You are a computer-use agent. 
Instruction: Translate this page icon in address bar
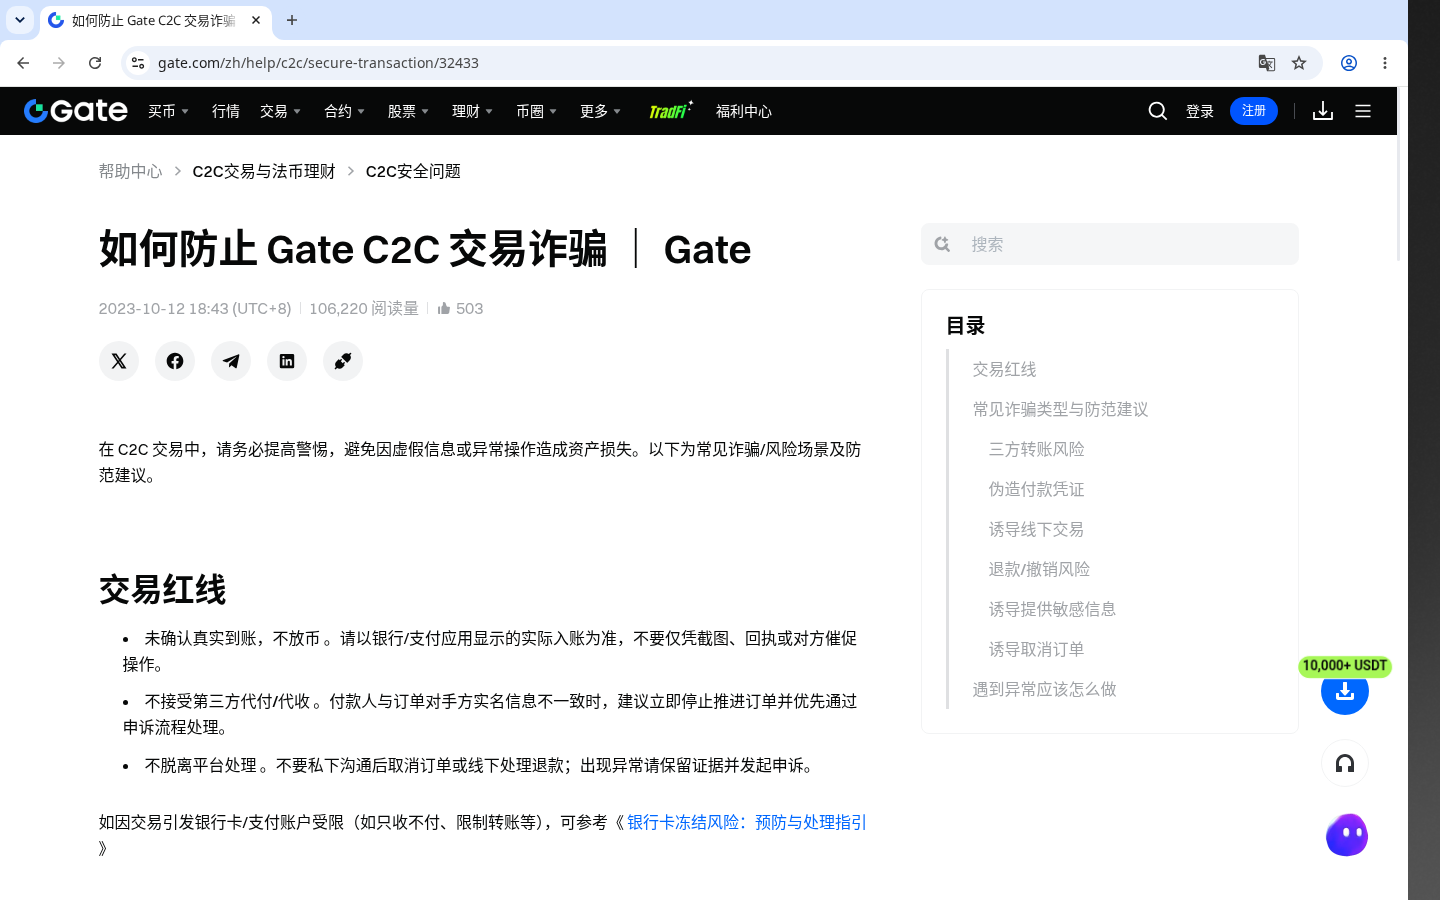point(1267,63)
